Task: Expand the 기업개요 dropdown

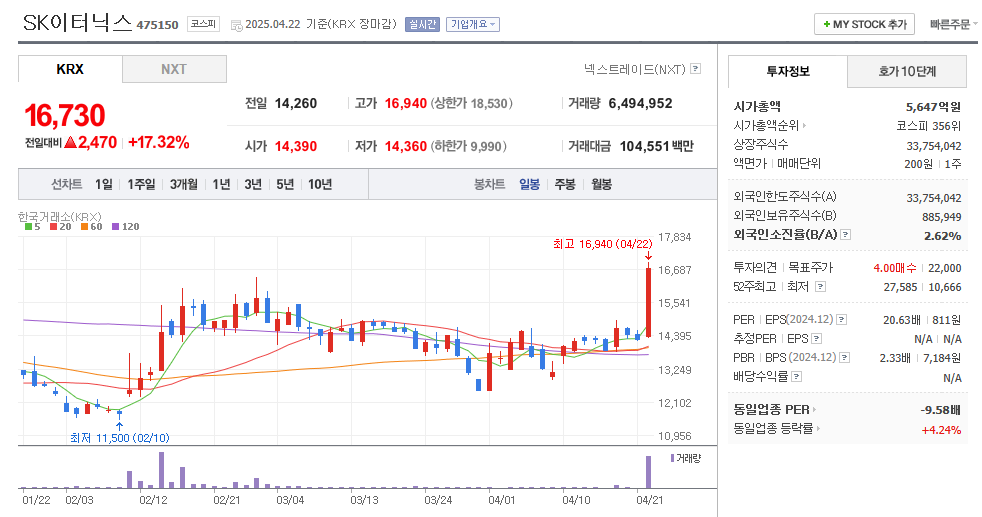Action: (x=473, y=24)
